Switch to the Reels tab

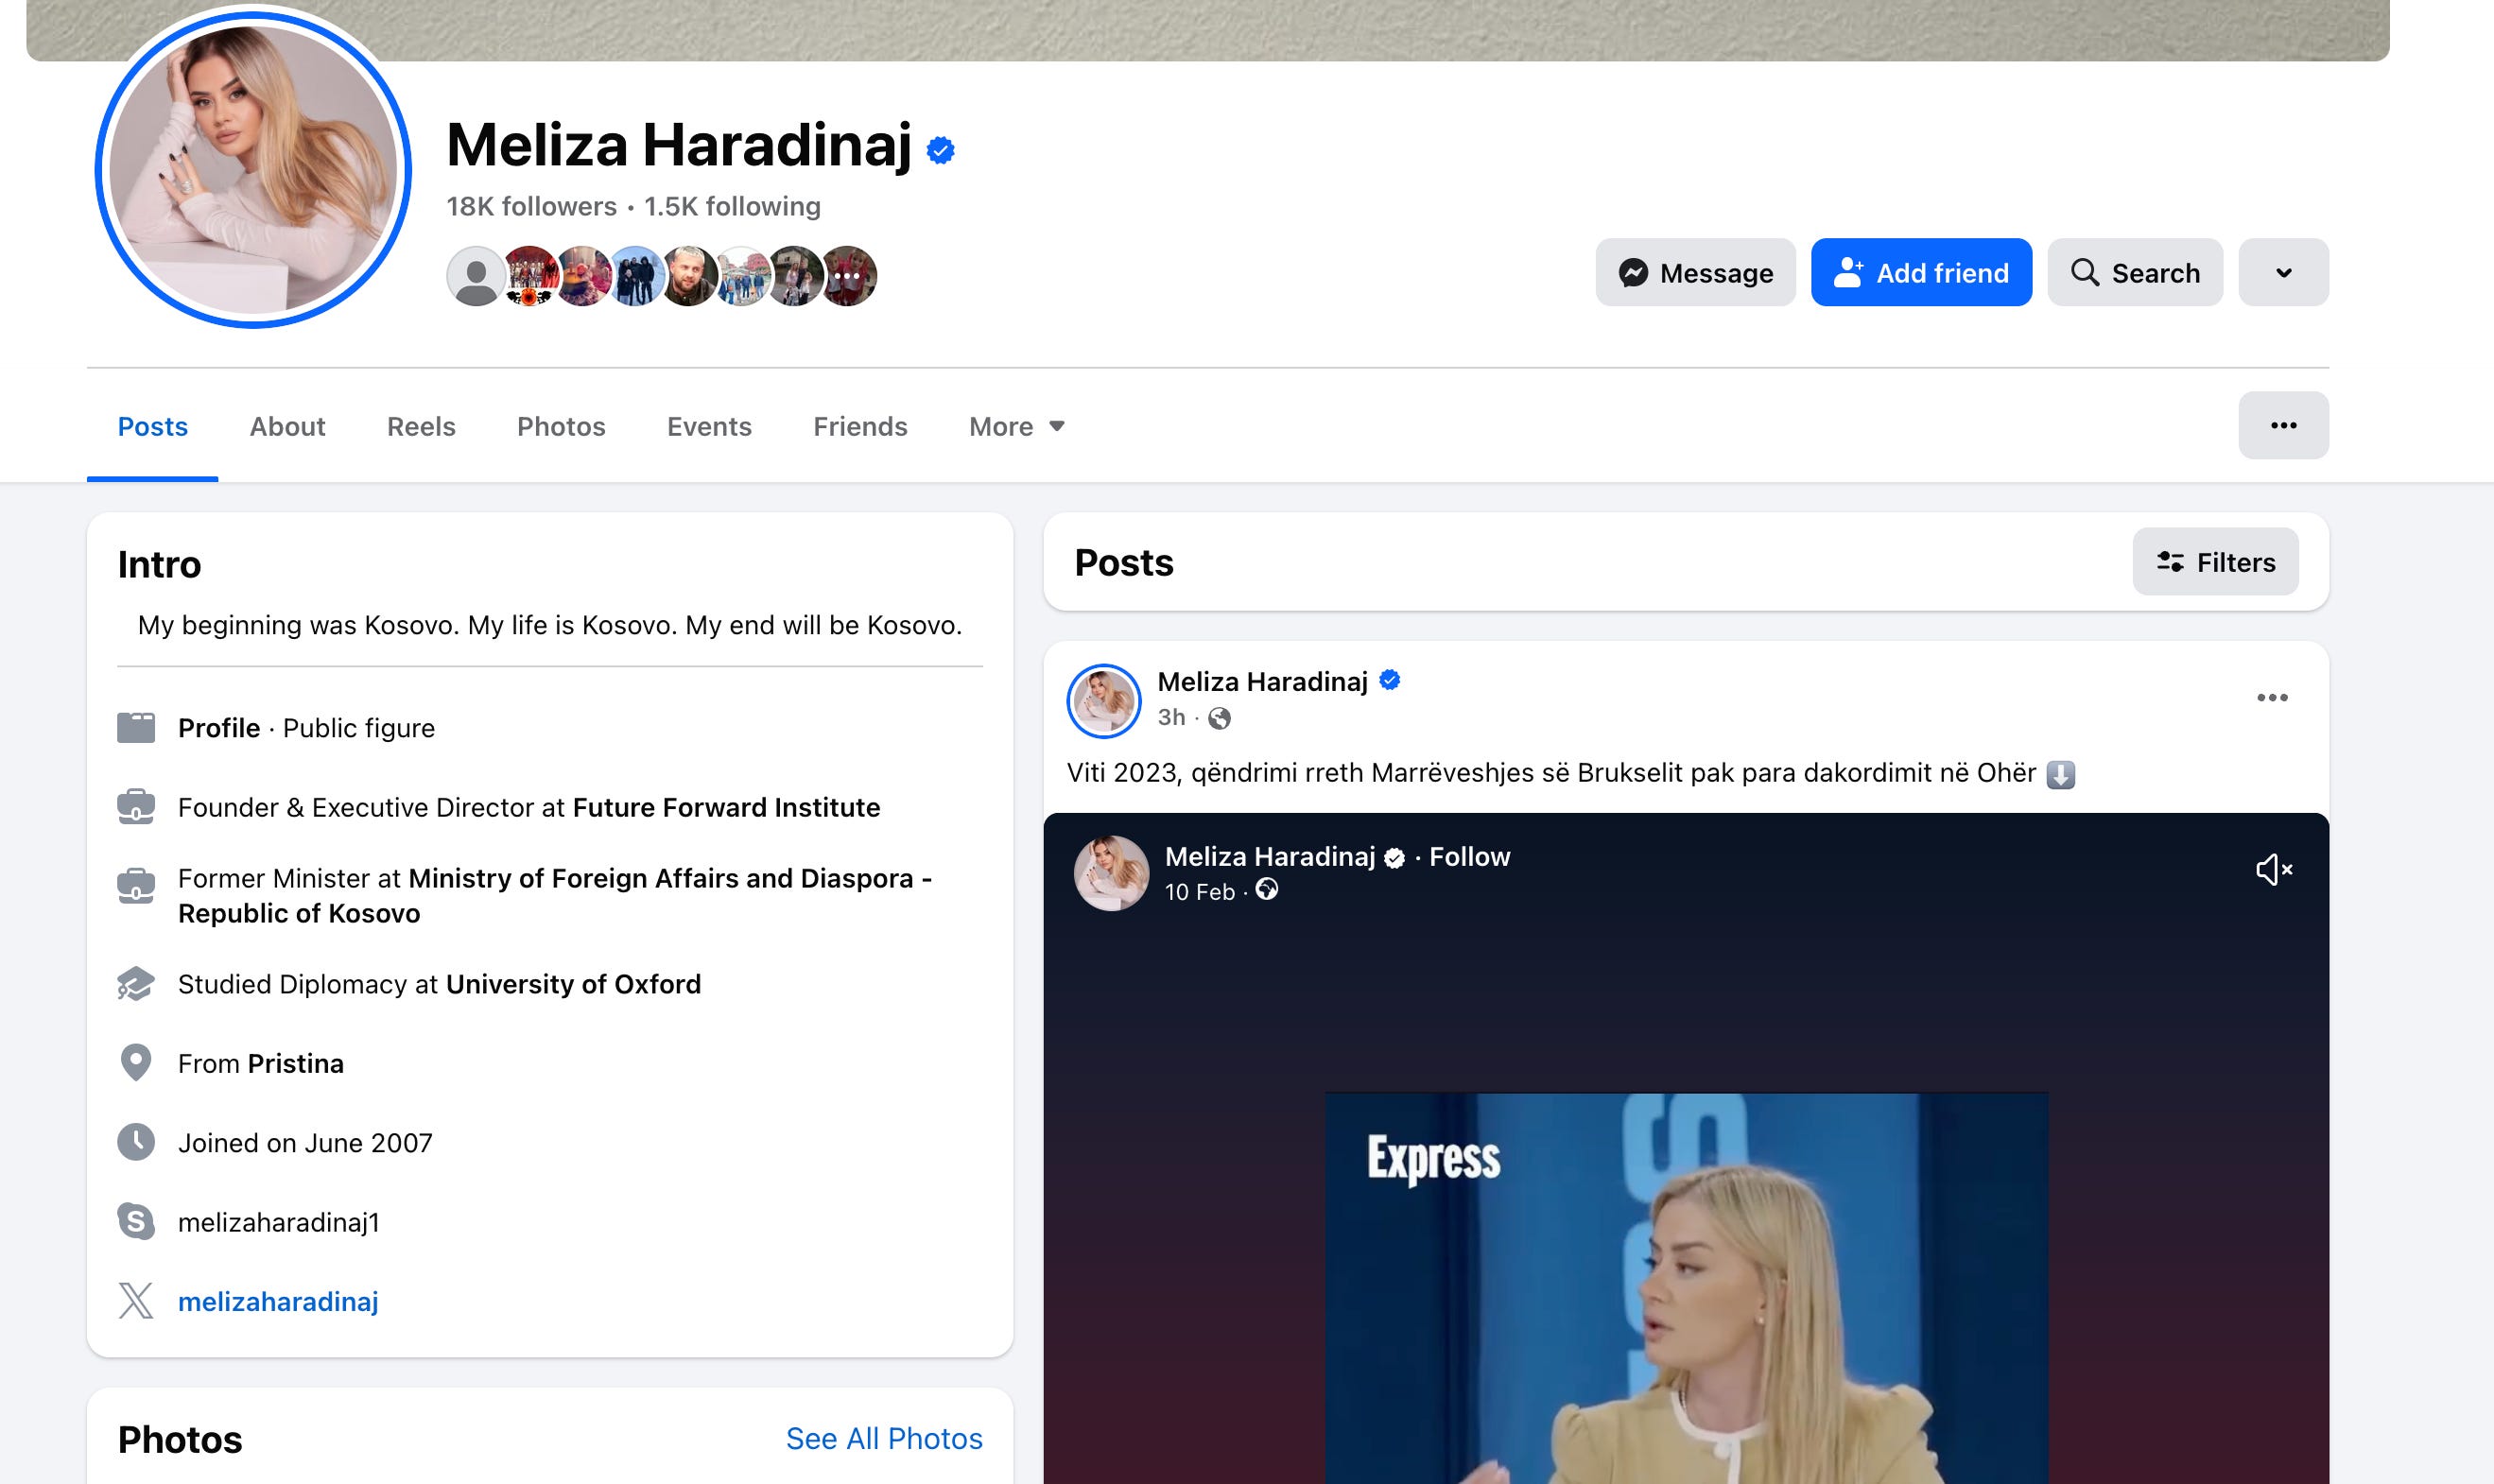(421, 427)
